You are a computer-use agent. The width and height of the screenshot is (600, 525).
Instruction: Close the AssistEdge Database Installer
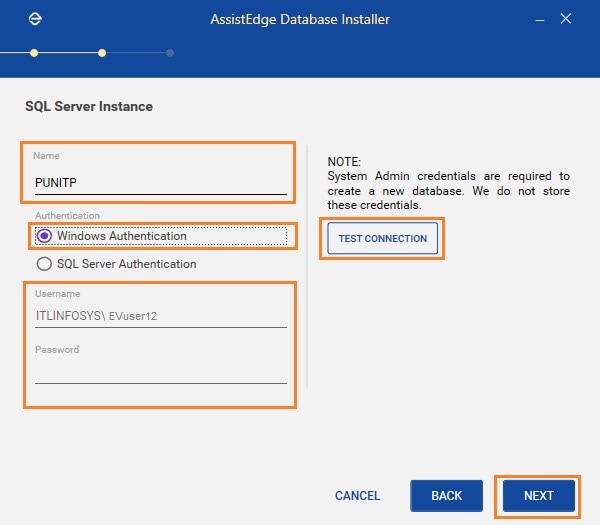coord(566,18)
